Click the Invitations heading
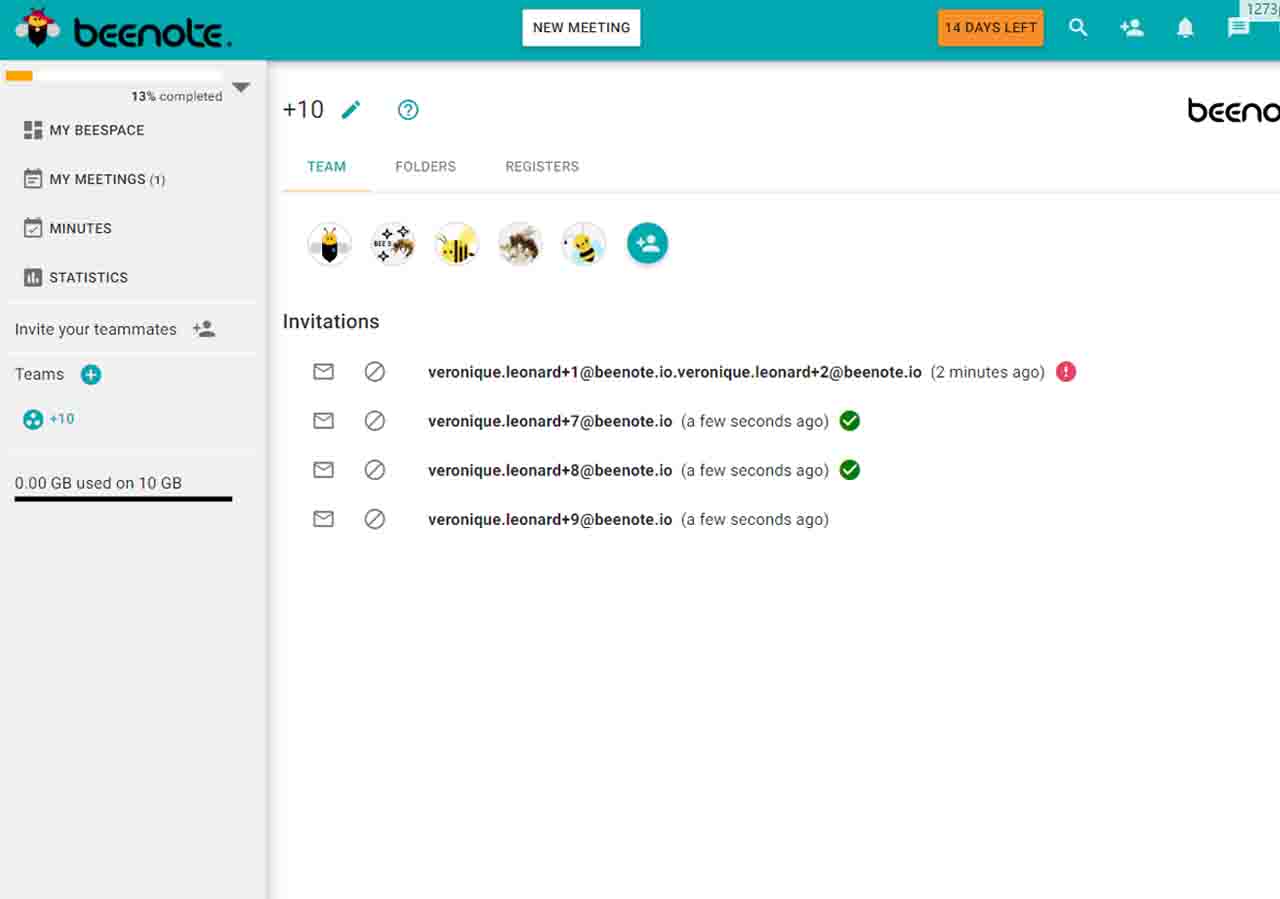1280x899 pixels. click(x=331, y=321)
